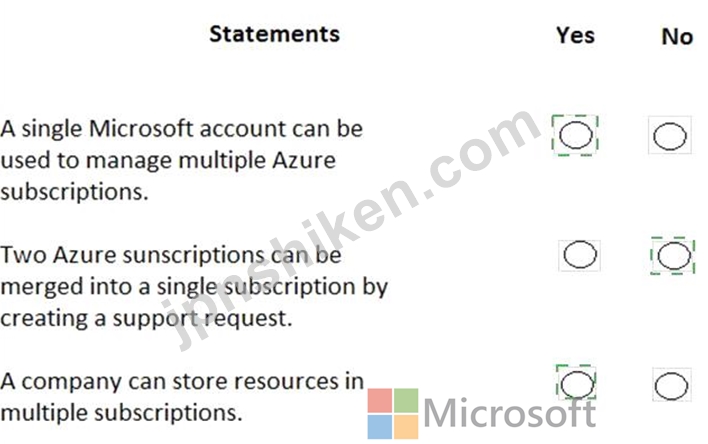Screen dimensions: 708x444
Task: Click the Microsoft four-square logo icon
Action: (x=393, y=413)
